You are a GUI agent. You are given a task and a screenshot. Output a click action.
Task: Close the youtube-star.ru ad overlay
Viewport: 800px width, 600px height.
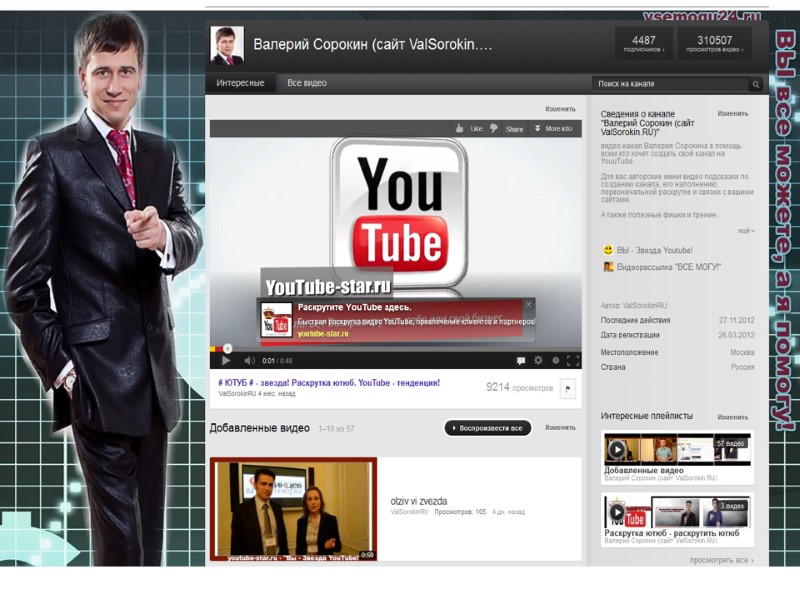pos(529,305)
